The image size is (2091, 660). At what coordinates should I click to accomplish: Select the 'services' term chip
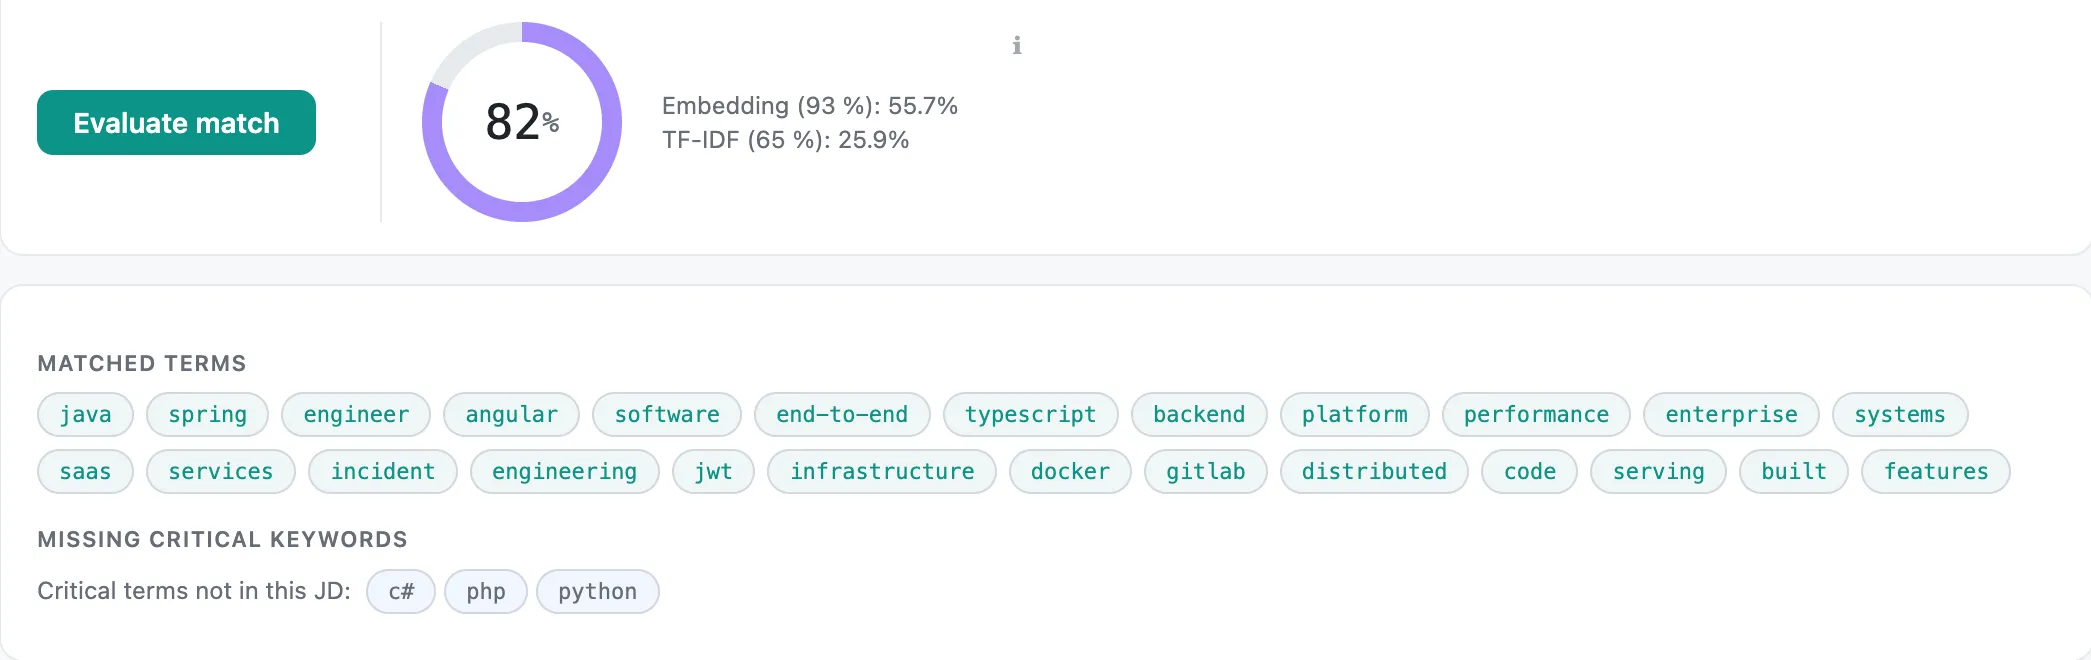(x=221, y=471)
